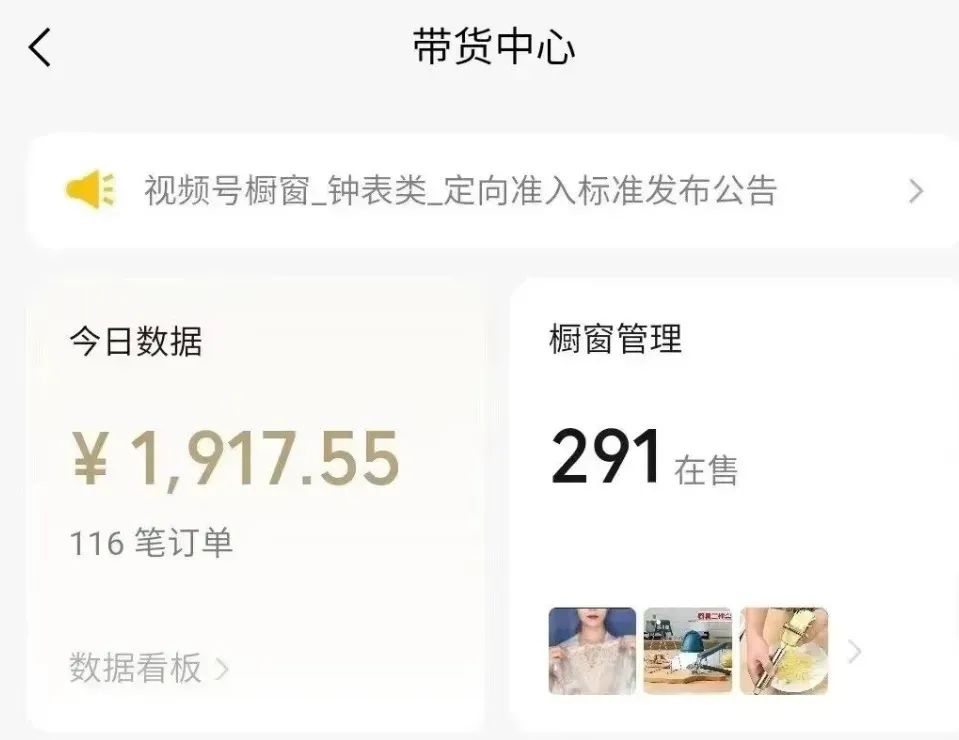This screenshot has height=740, width=959.
Task: Click the 带货中心 page title
Action: [x=494, y=46]
